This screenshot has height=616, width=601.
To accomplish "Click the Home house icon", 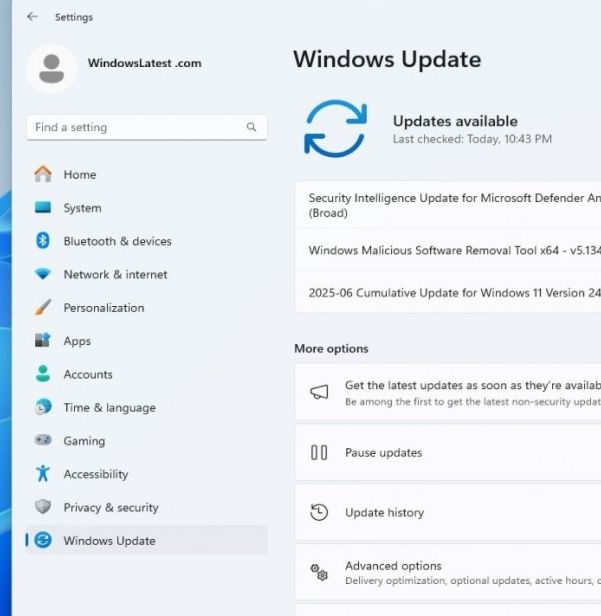I will 43,174.
